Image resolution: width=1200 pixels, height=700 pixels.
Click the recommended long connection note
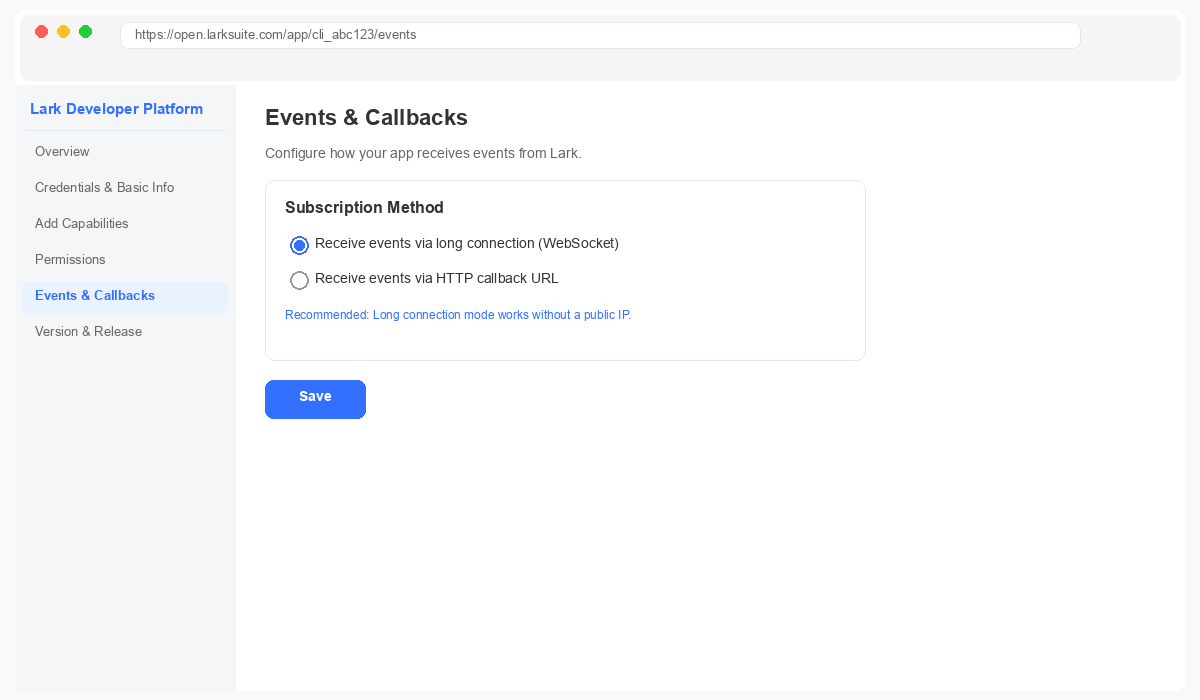click(458, 315)
